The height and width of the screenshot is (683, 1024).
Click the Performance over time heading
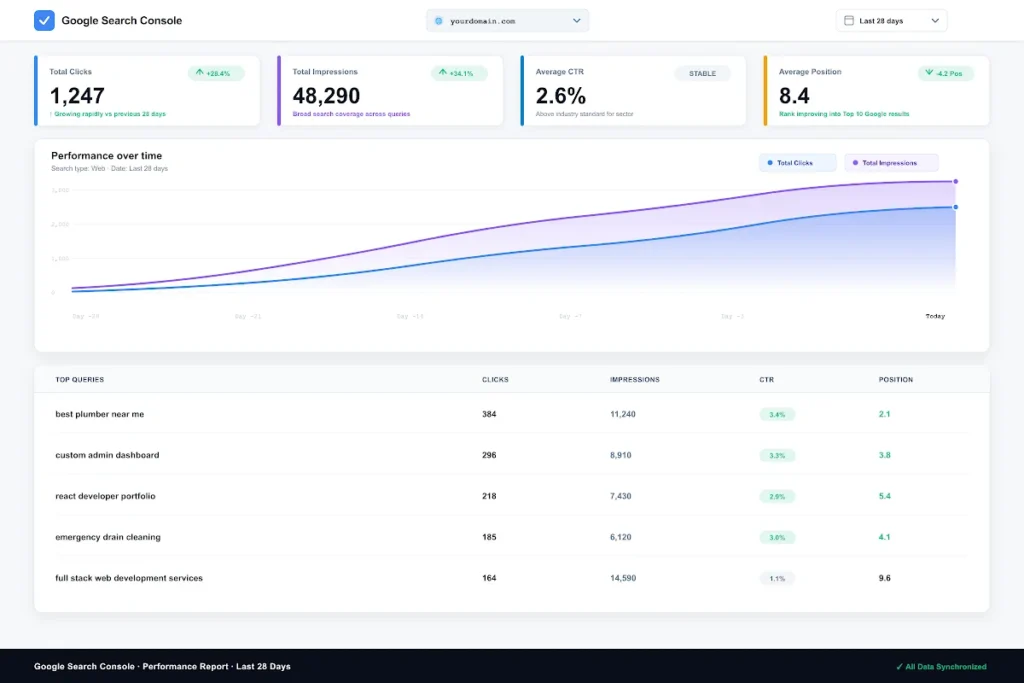tap(106, 155)
